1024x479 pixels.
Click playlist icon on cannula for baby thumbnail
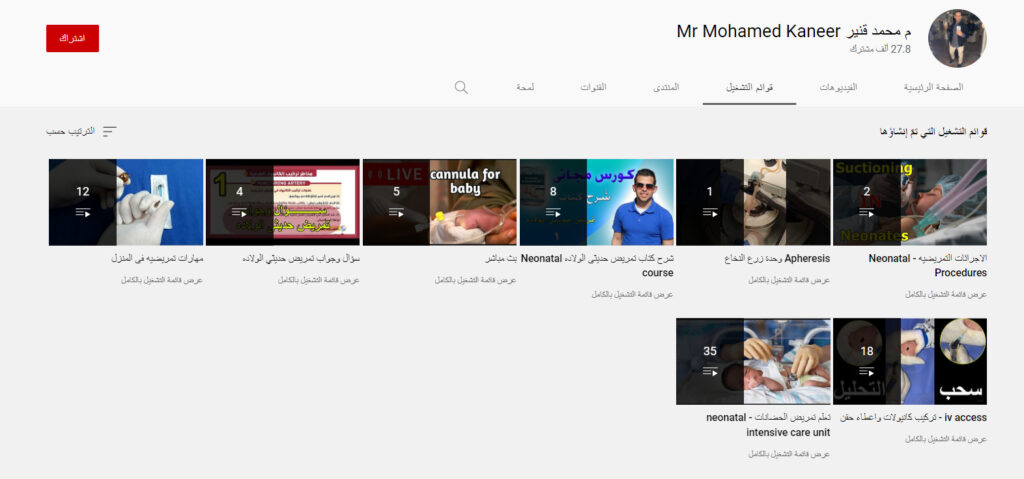(396, 212)
